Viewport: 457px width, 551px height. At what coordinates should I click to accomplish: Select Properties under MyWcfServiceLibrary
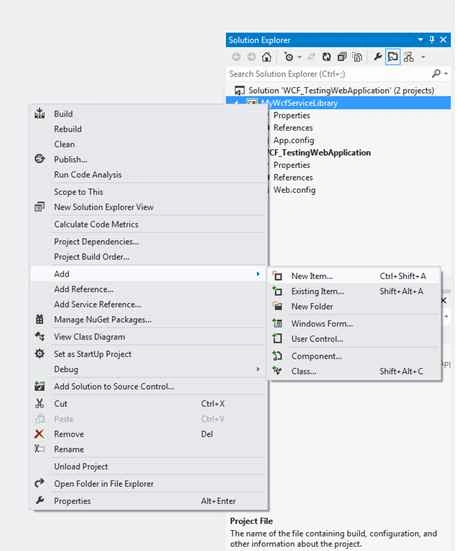(x=292, y=115)
